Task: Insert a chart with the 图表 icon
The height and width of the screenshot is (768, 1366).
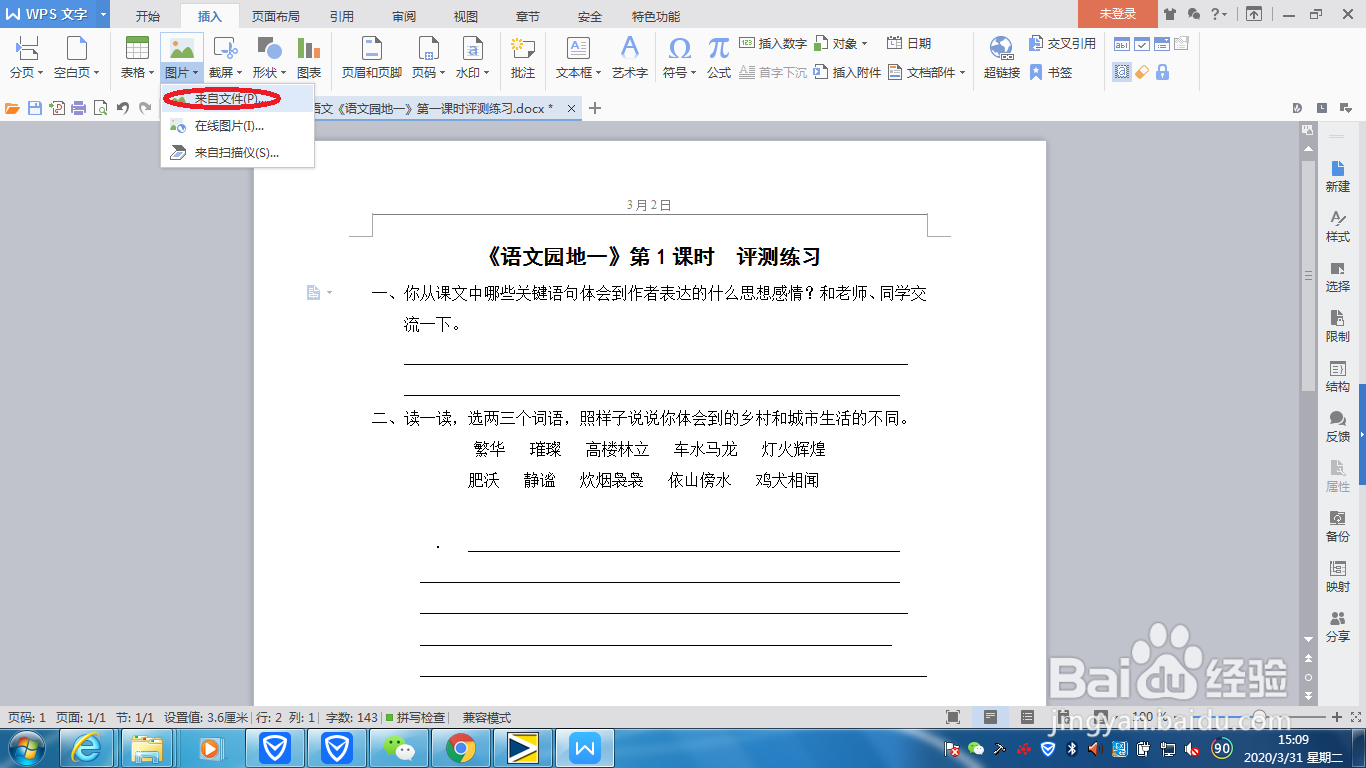Action: click(310, 55)
